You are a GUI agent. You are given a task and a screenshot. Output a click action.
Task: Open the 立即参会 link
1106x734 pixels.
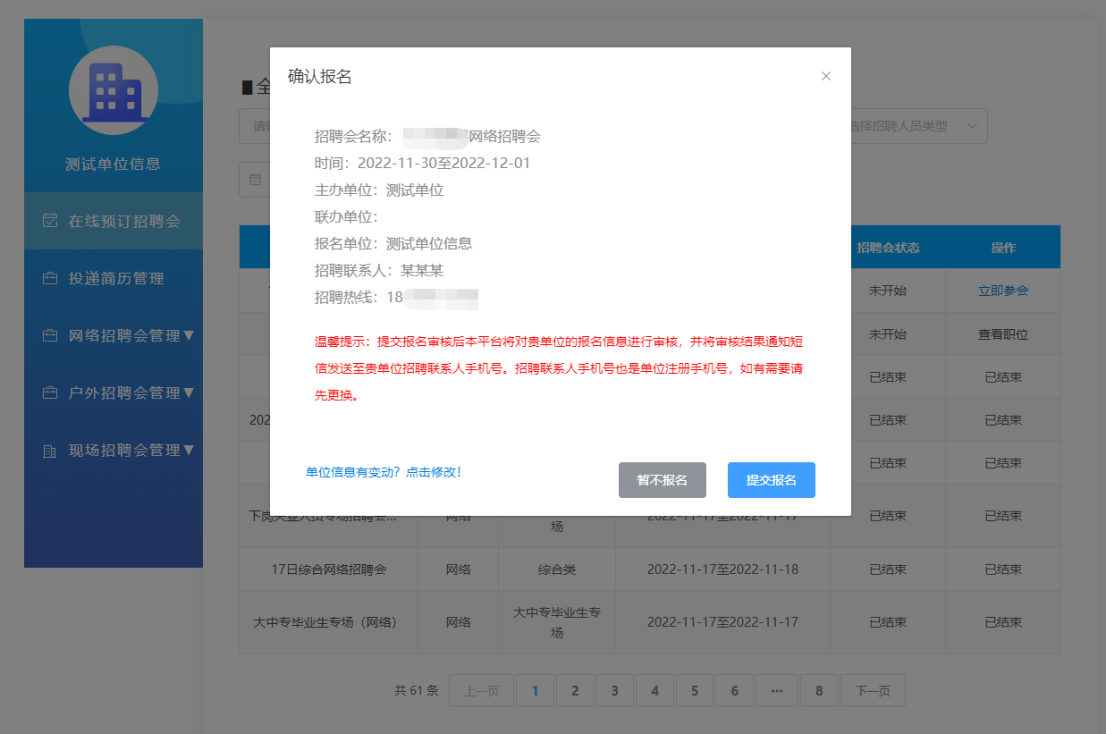(x=1003, y=290)
